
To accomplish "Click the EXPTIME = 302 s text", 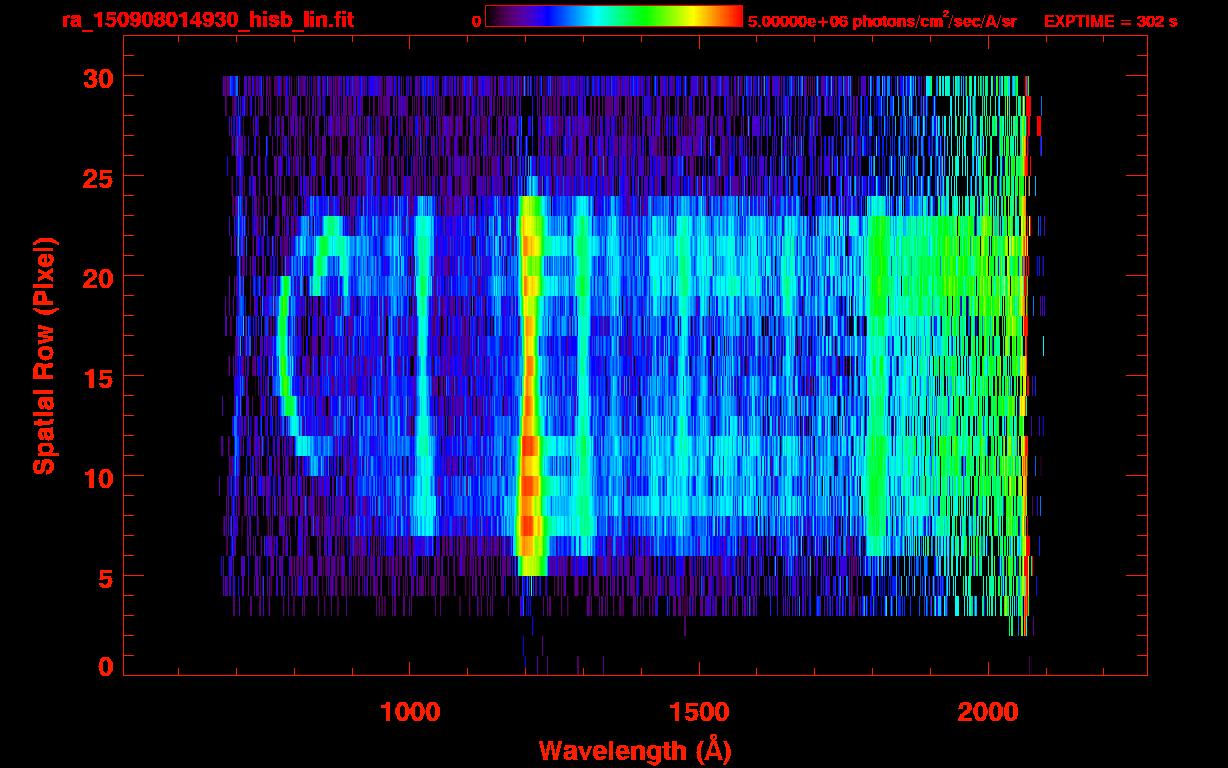I will [x=1110, y=21].
